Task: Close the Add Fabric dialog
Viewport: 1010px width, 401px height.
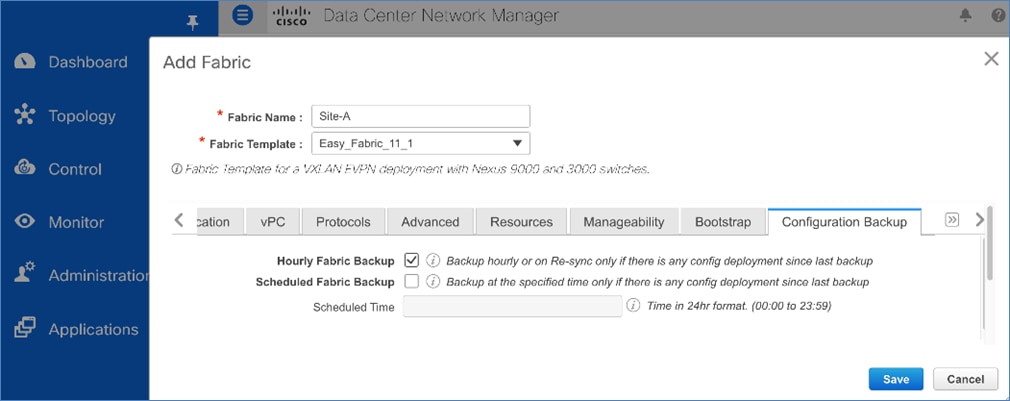Action: (x=991, y=59)
